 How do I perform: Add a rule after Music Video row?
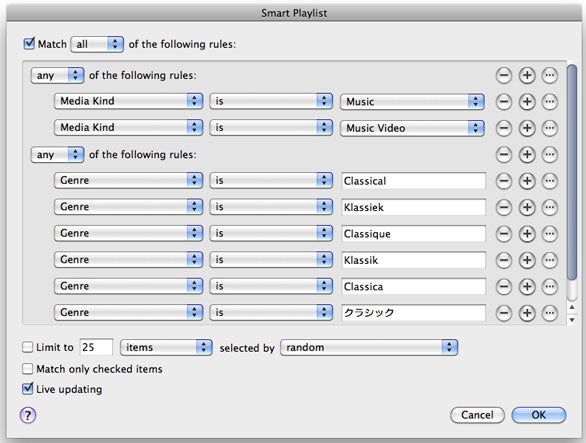click(x=527, y=128)
